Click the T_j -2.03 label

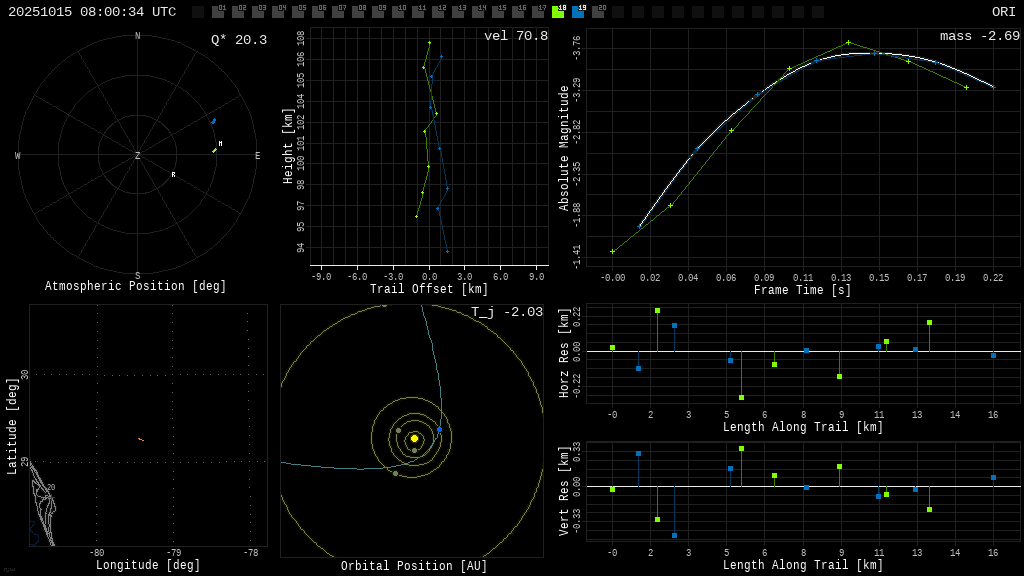tap(507, 312)
